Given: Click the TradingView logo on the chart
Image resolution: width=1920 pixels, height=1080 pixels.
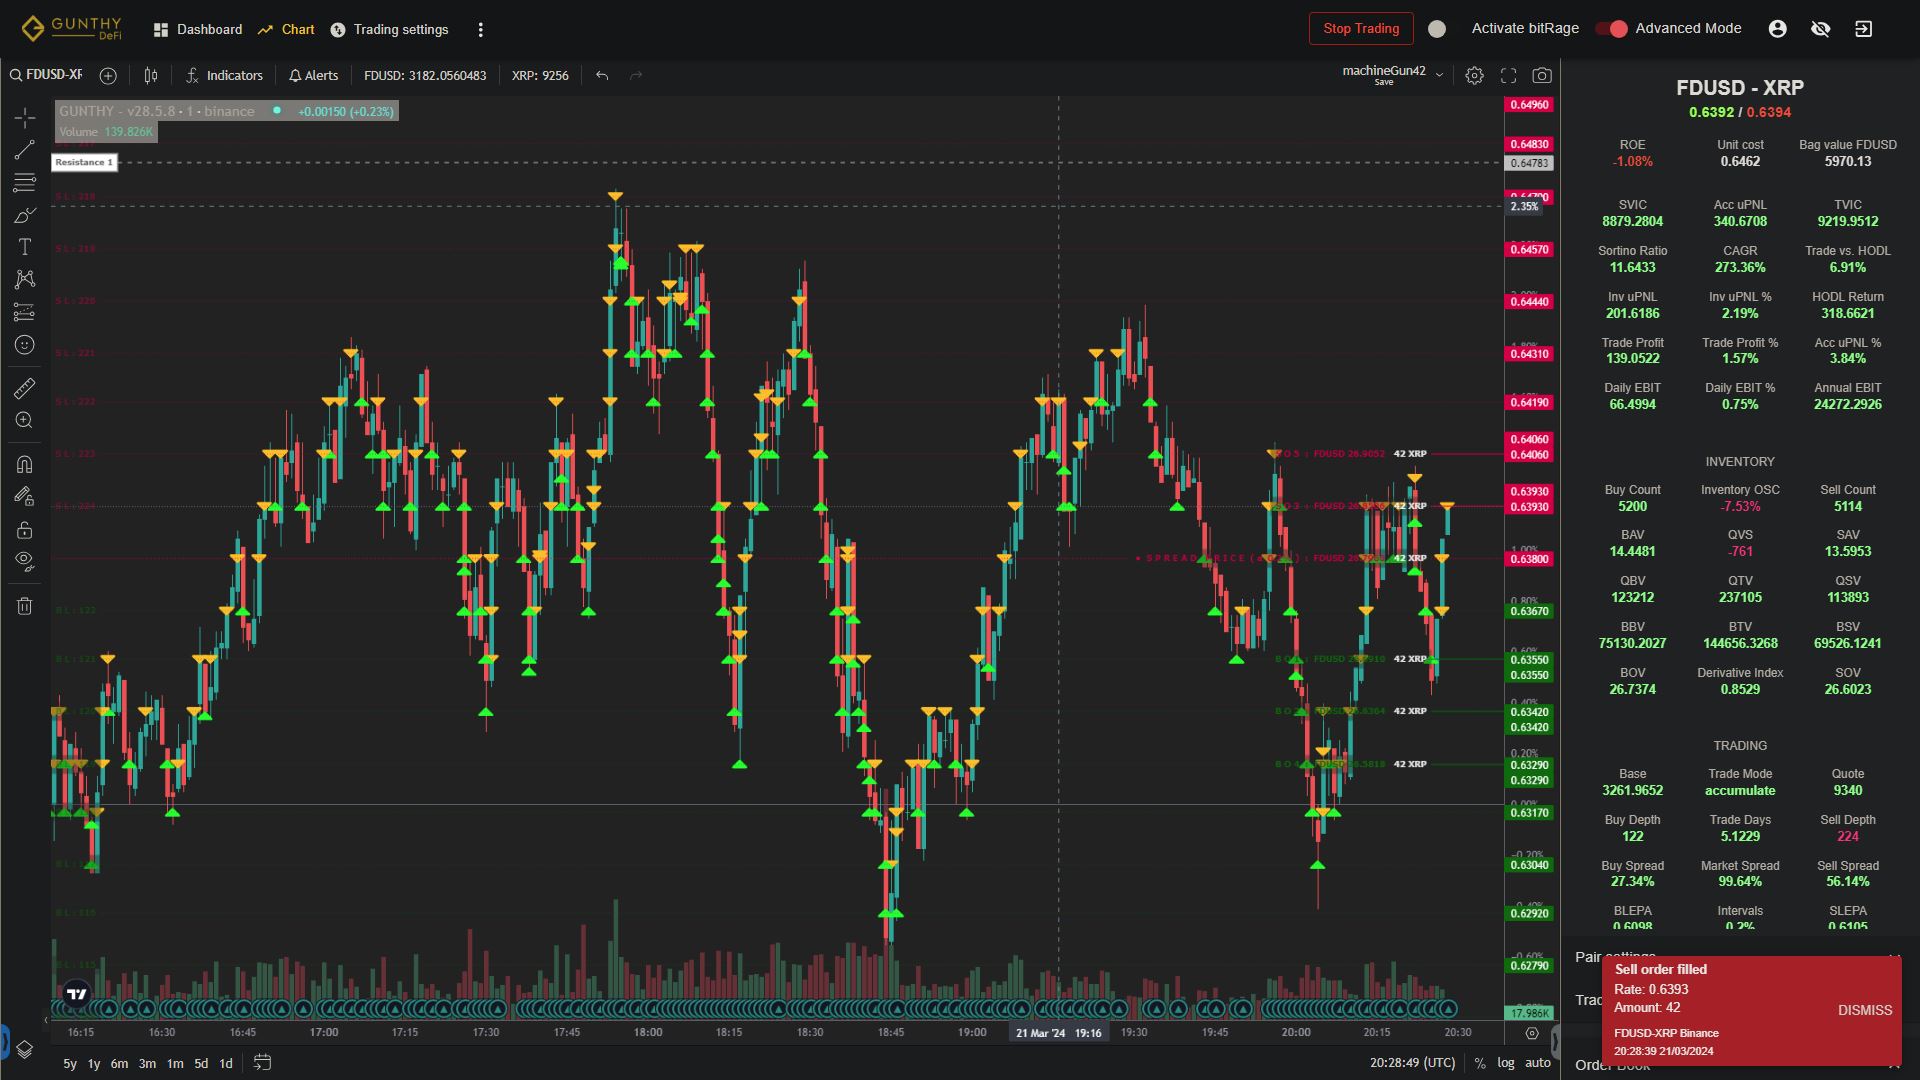Looking at the screenshot, I should (76, 994).
